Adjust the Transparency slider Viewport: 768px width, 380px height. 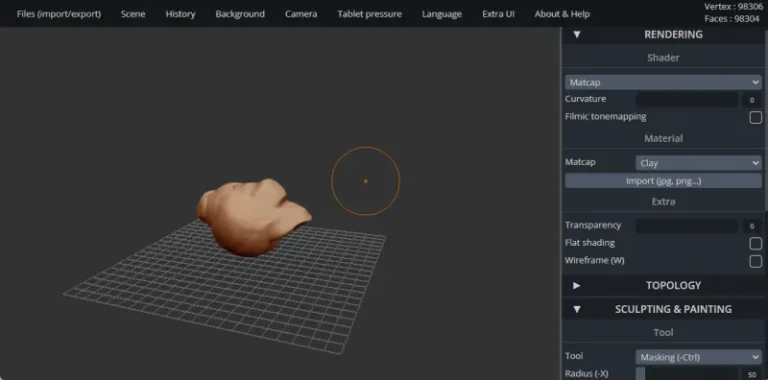click(687, 226)
